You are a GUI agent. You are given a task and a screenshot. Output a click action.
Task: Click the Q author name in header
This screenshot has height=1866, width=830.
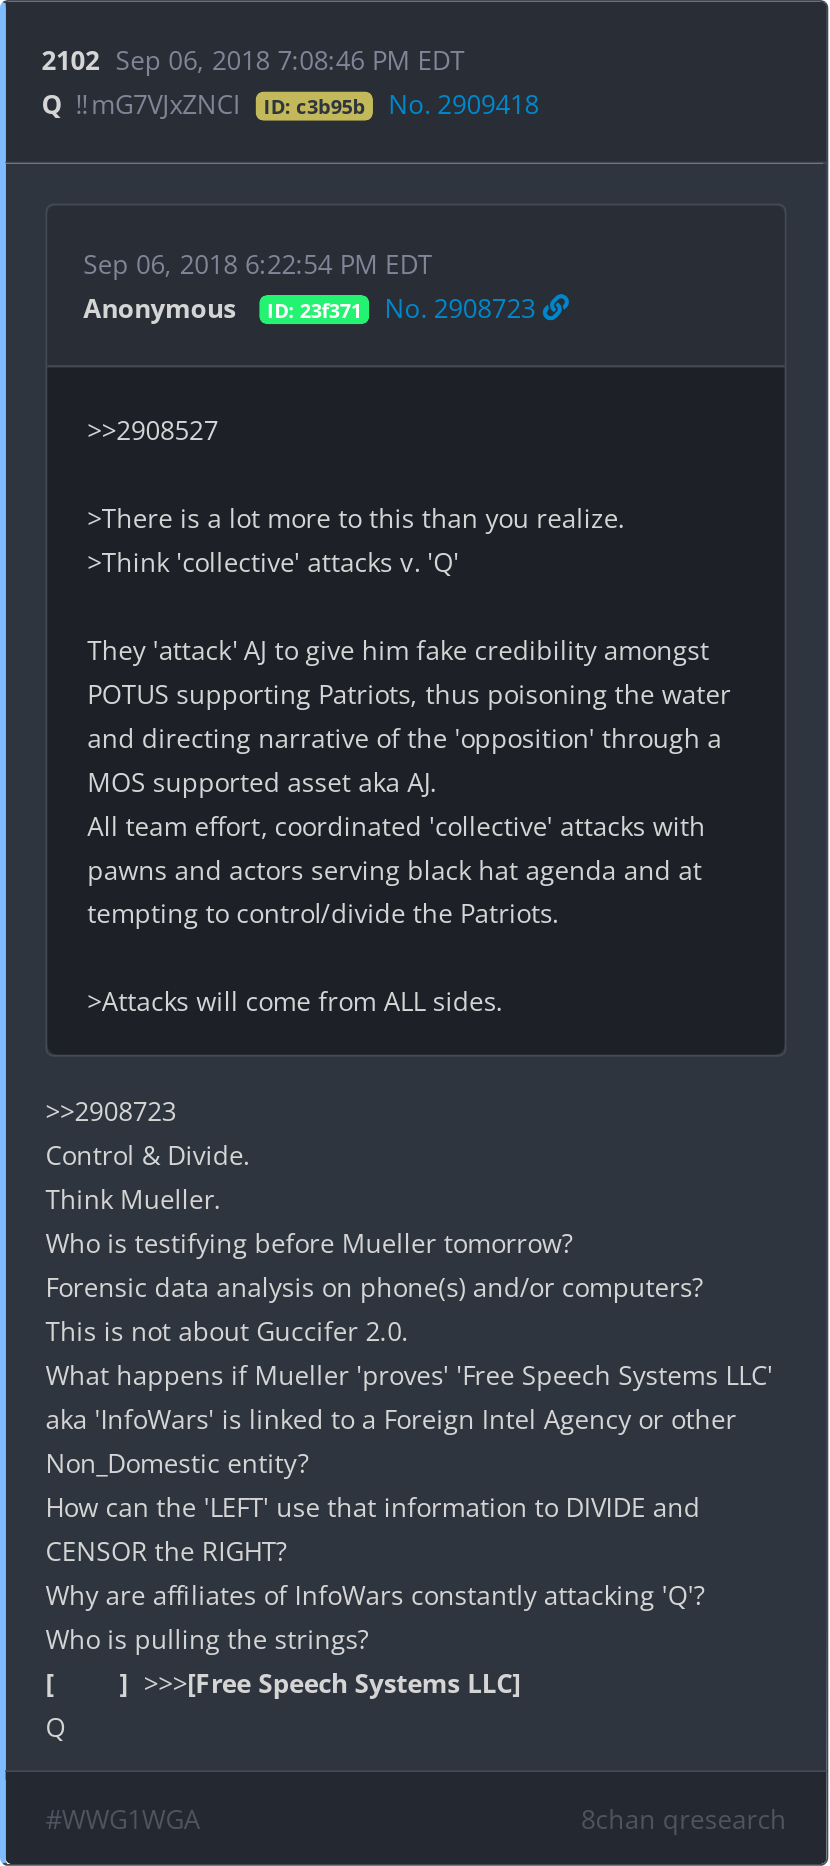pyautogui.click(x=52, y=105)
